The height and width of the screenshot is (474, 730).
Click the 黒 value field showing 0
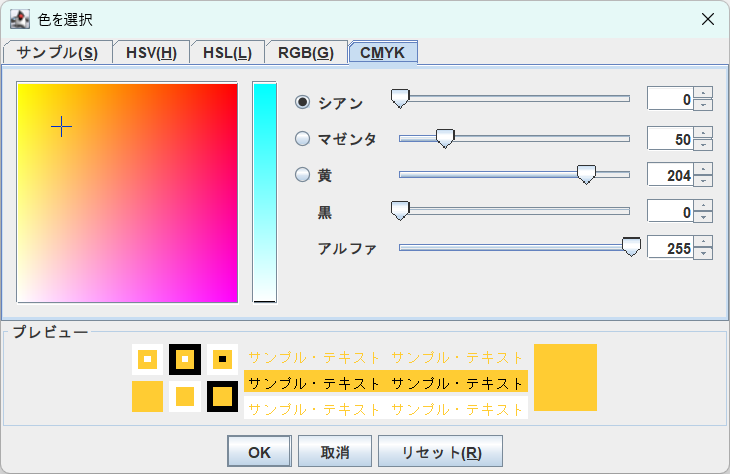(670, 212)
